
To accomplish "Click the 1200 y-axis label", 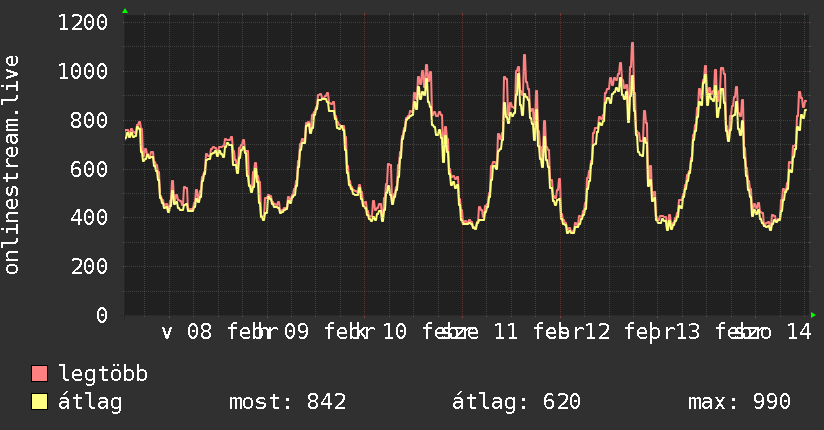I will pos(83,23).
